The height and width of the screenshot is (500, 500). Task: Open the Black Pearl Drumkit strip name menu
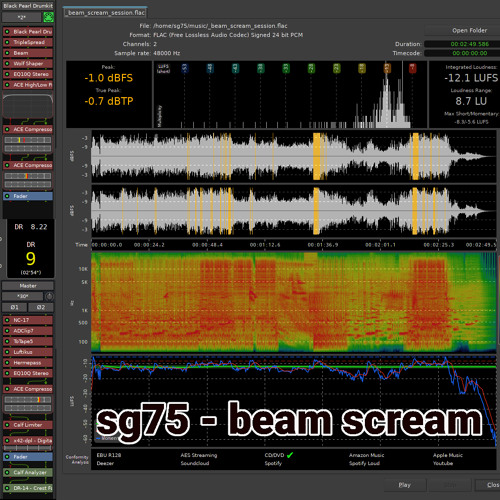click(x=28, y=6)
